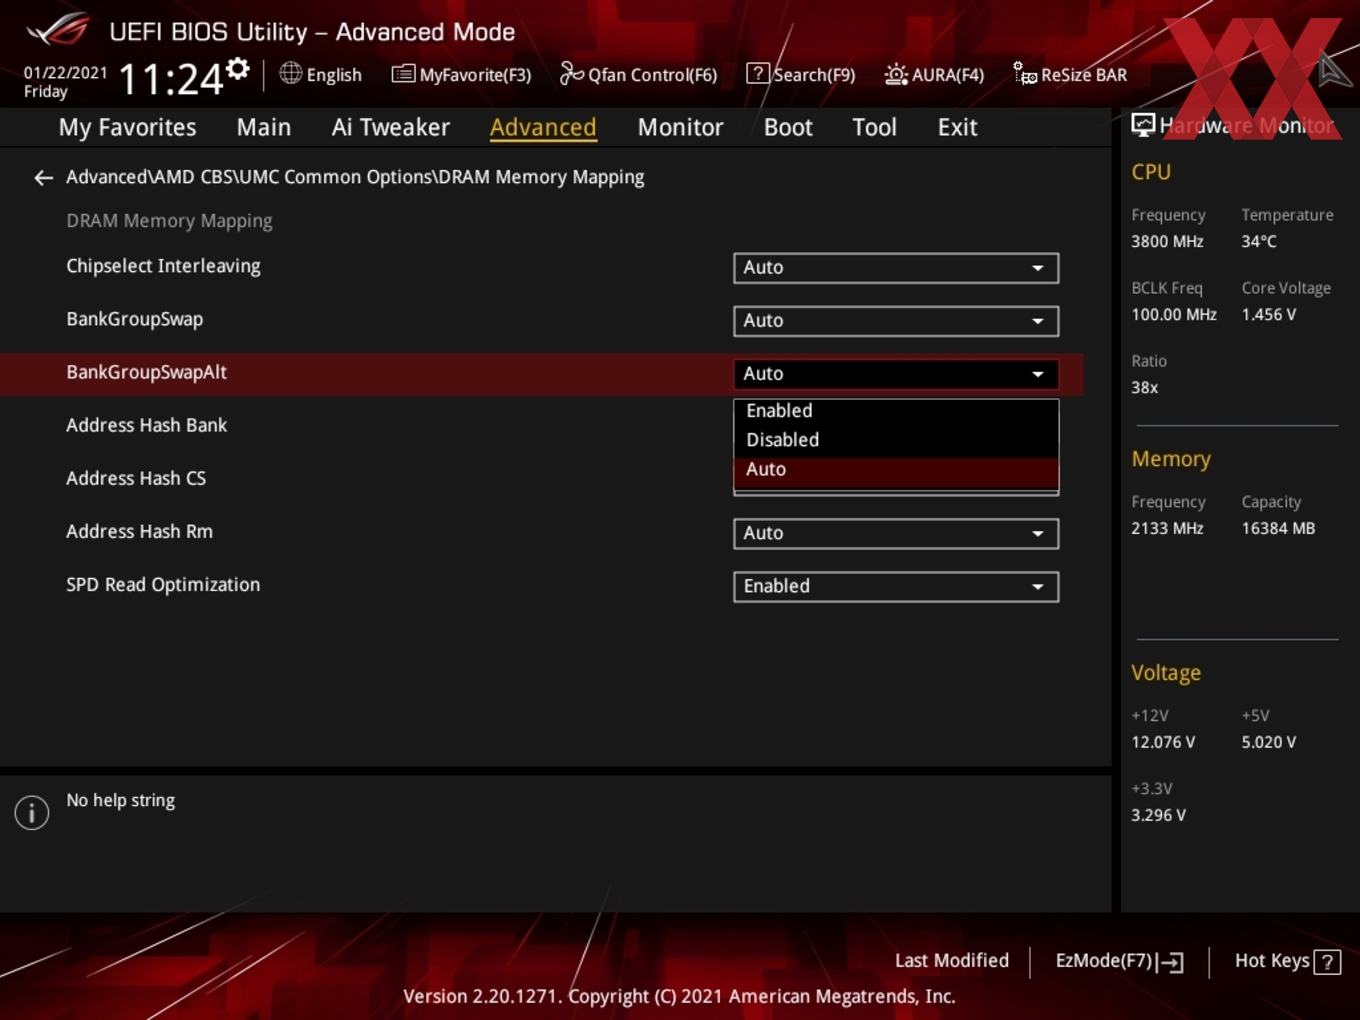
Task: Click the +3.3V reading 3.296 V
Action: [x=1158, y=815]
